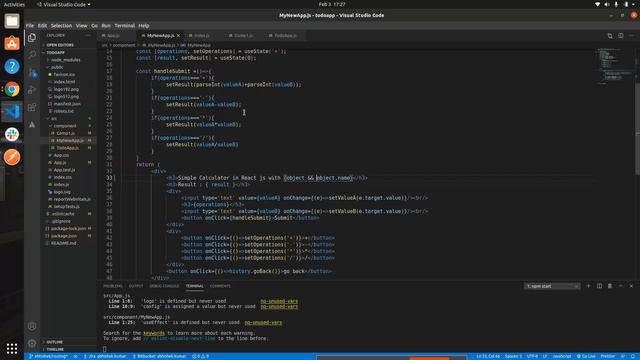Click Go Live in status bar
640x360 pixels.
click(586, 356)
